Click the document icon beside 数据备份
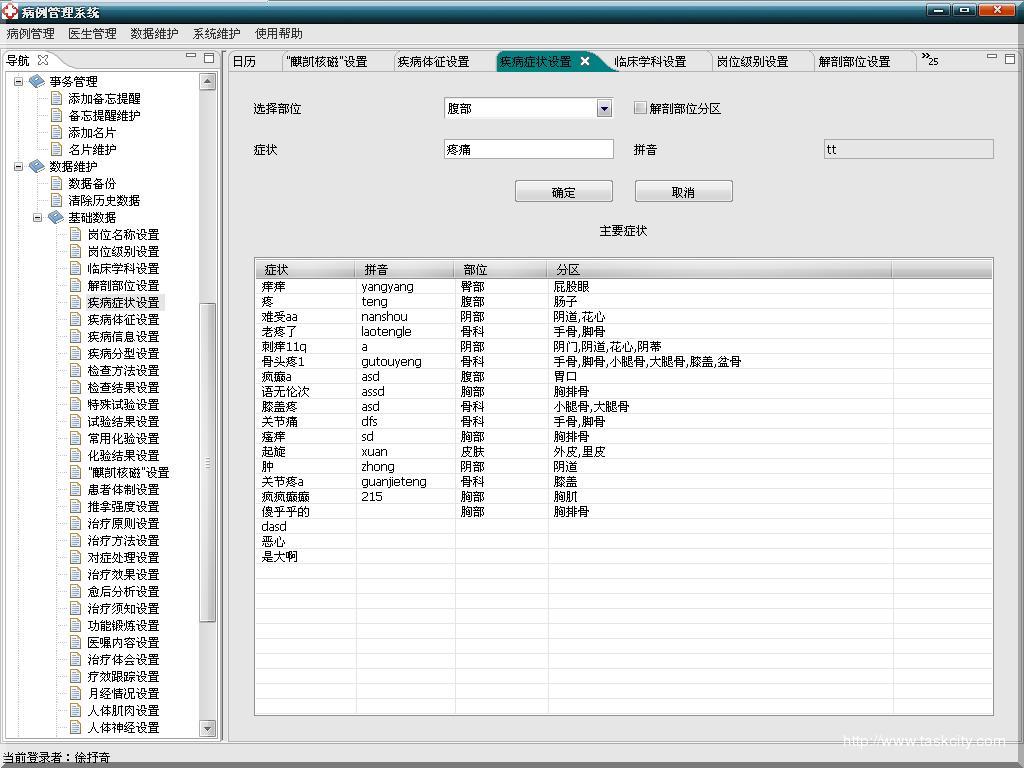Image resolution: width=1024 pixels, height=768 pixels. coord(57,183)
